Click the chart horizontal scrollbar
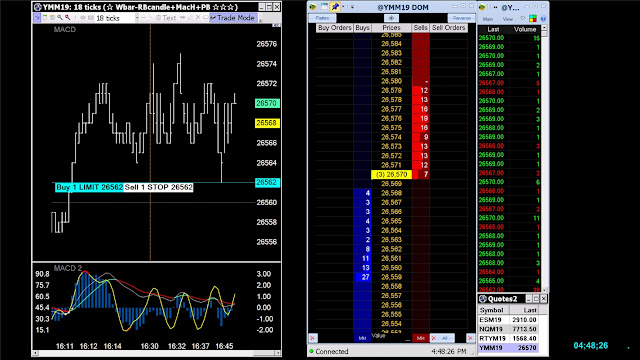Viewport: 640px width, 360px height. point(157,353)
